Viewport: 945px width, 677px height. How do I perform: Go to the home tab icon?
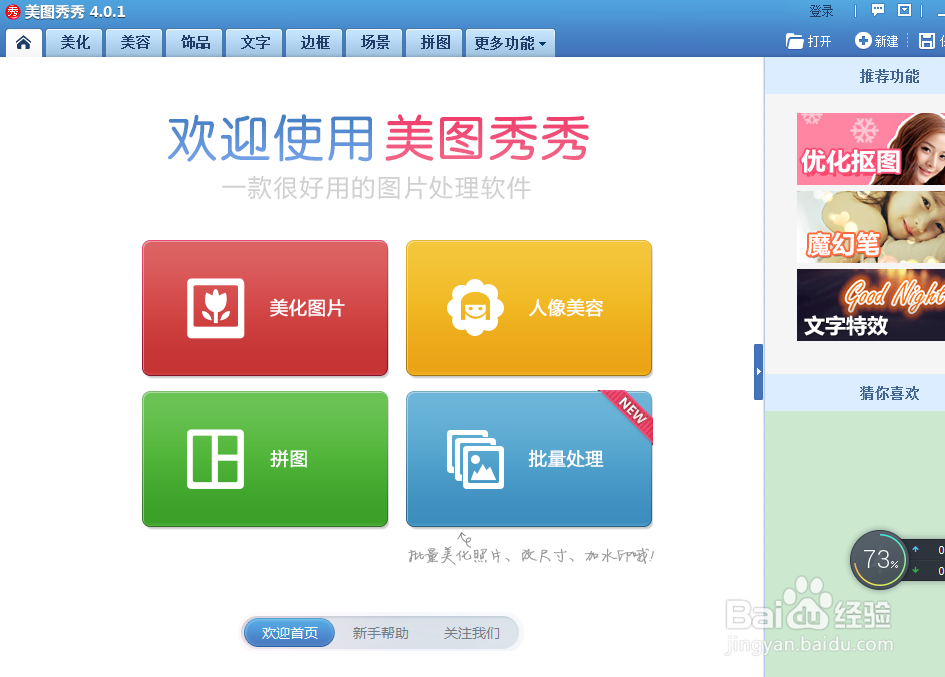click(x=24, y=43)
